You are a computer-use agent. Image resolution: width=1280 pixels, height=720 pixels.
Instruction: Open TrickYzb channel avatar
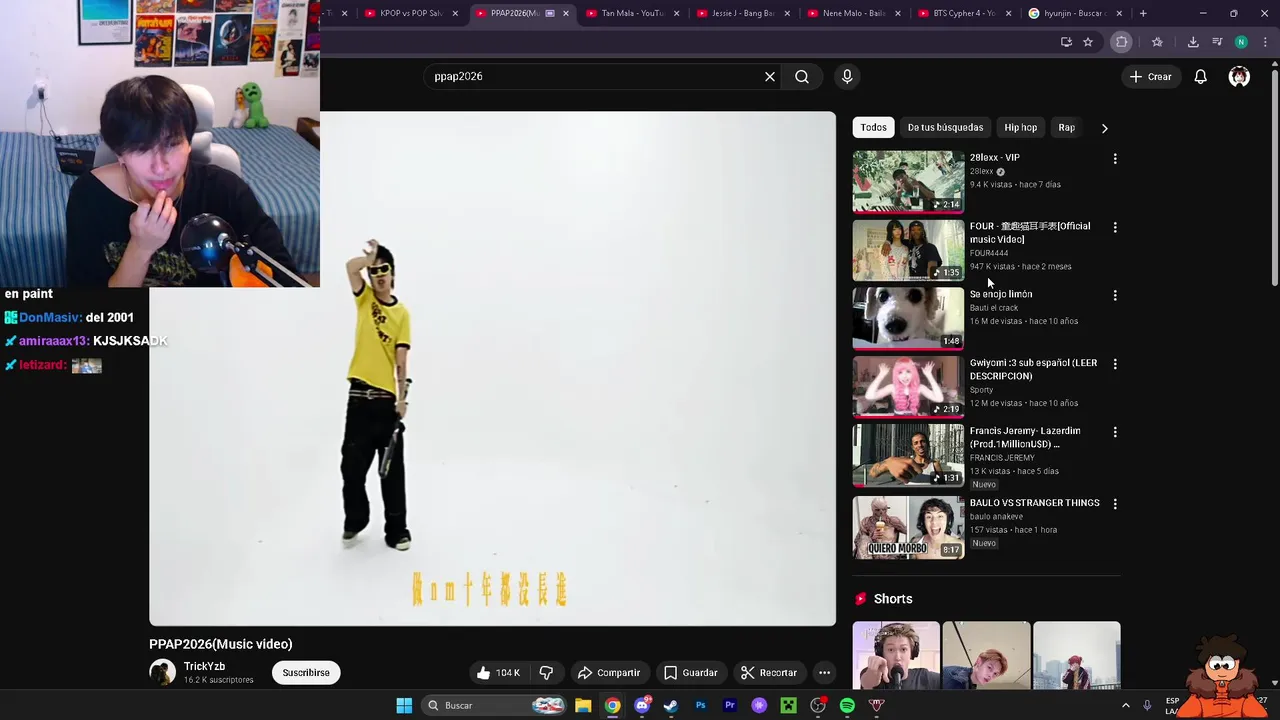[162, 673]
